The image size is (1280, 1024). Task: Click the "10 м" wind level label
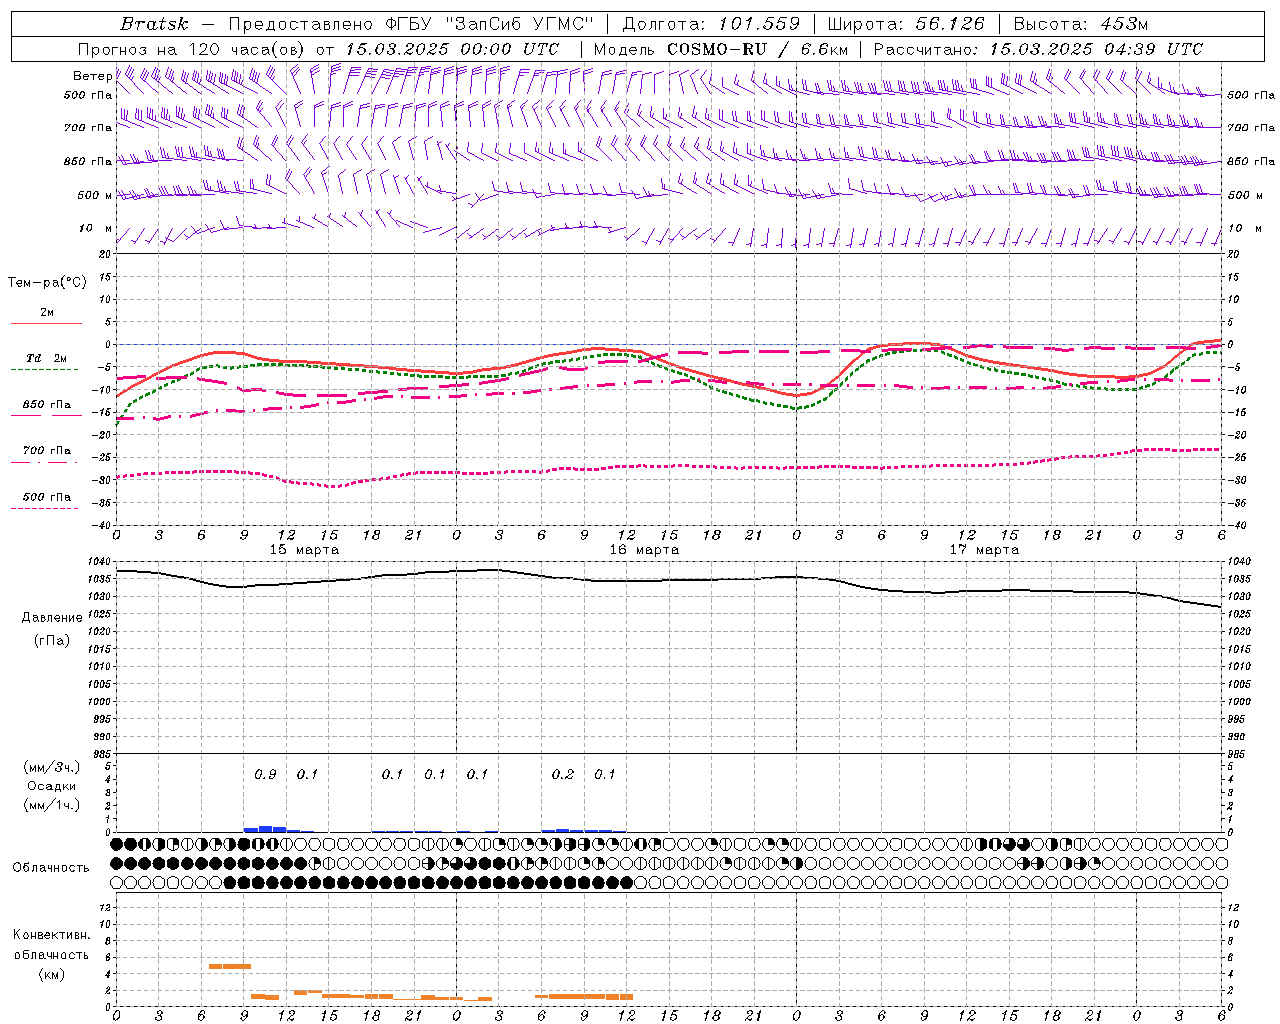[95, 228]
